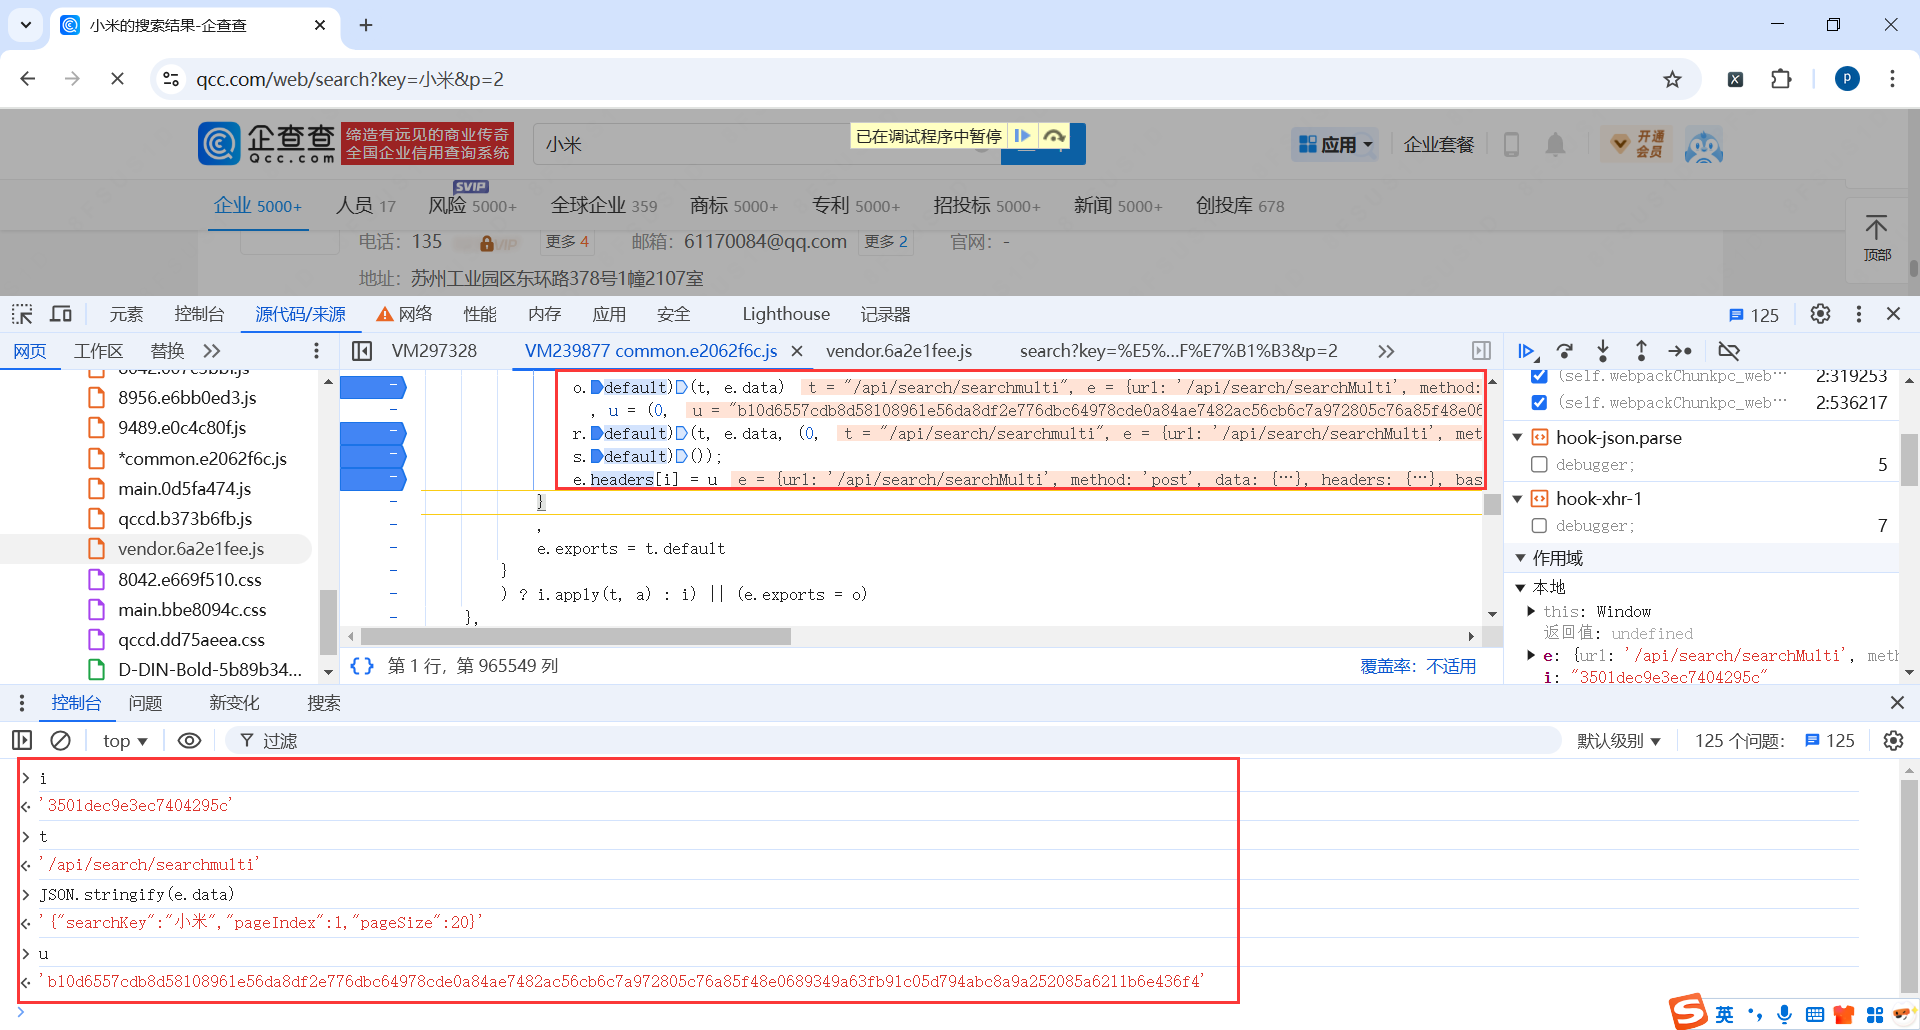Expand the e variable in scope
Image resolution: width=1920 pixels, height=1030 pixels.
[1531, 656]
